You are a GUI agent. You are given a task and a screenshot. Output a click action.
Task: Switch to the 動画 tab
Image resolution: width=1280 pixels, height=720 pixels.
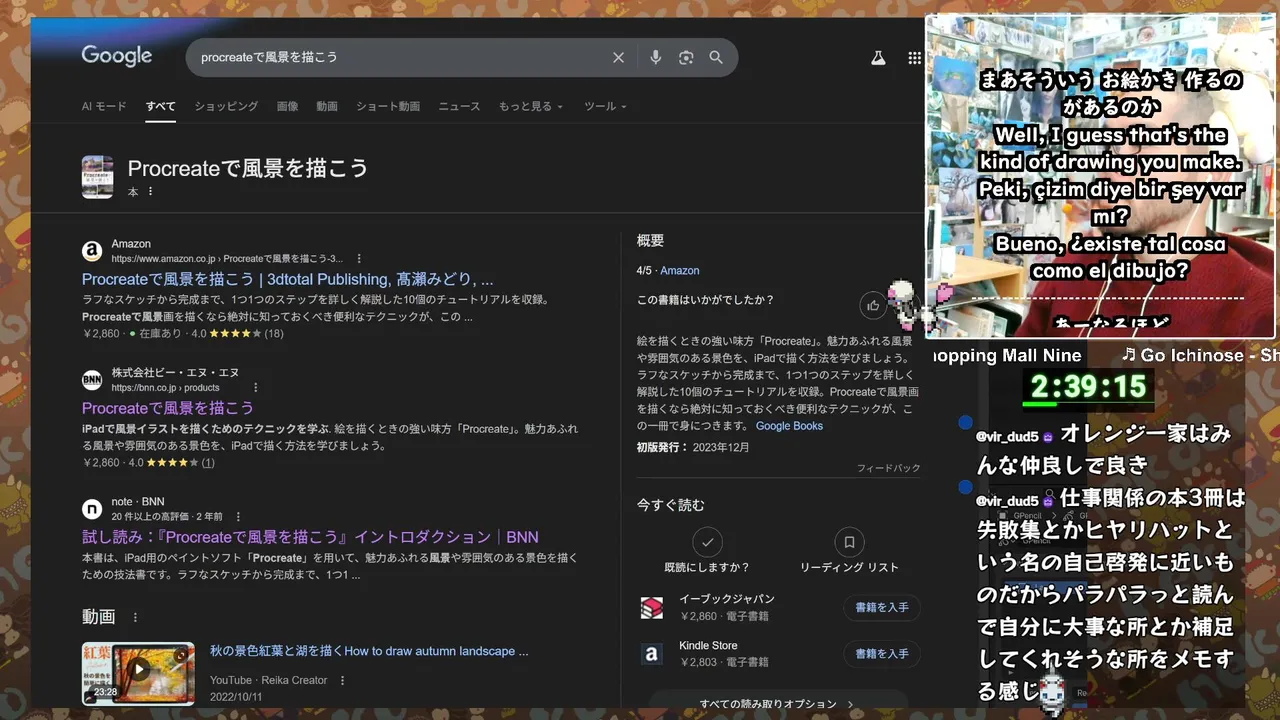tap(327, 106)
